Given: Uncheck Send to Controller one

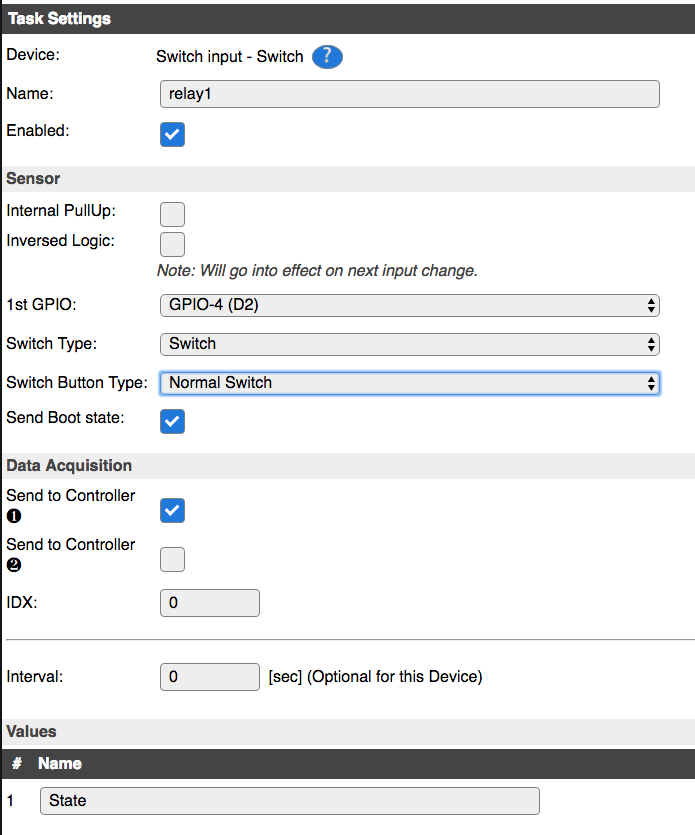Looking at the screenshot, I should 172,510.
